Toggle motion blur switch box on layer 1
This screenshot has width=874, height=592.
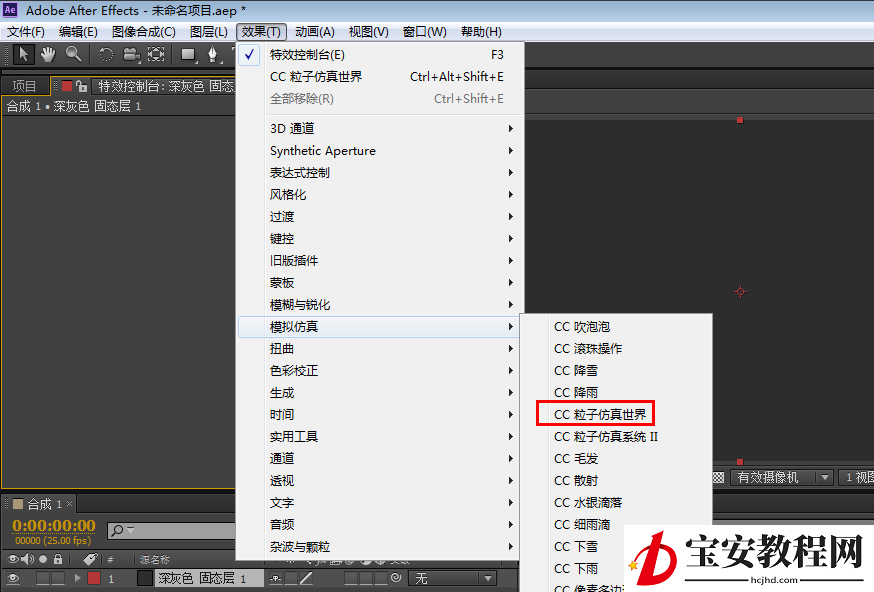[351, 579]
